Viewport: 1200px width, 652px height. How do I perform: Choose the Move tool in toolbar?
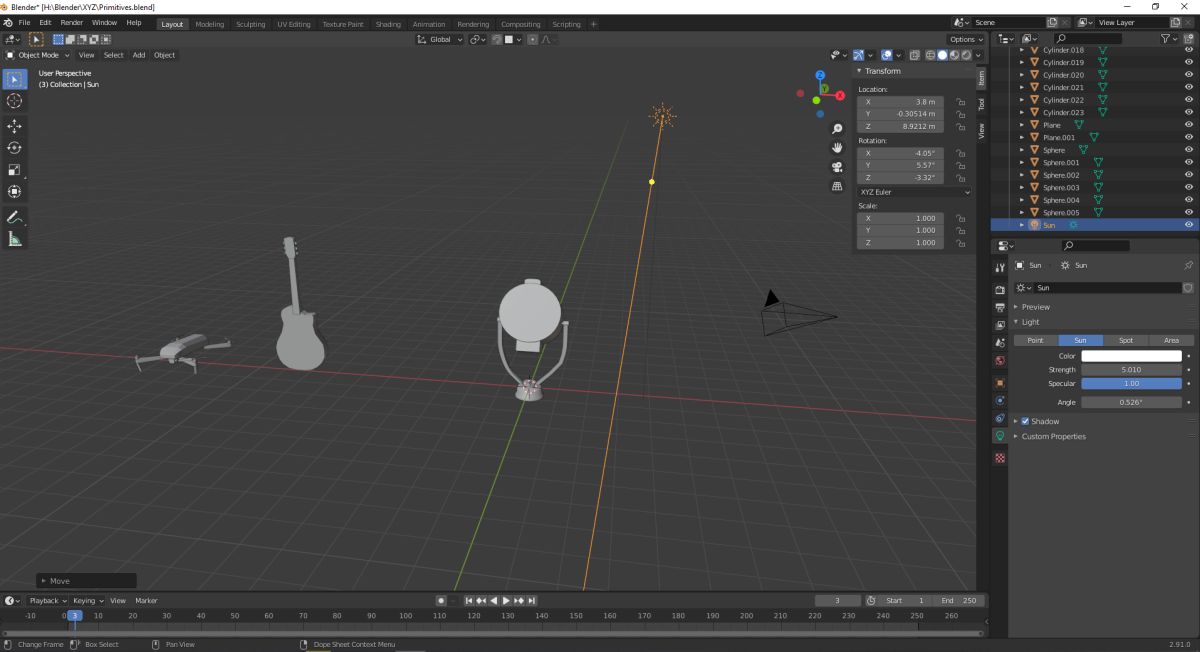15,126
